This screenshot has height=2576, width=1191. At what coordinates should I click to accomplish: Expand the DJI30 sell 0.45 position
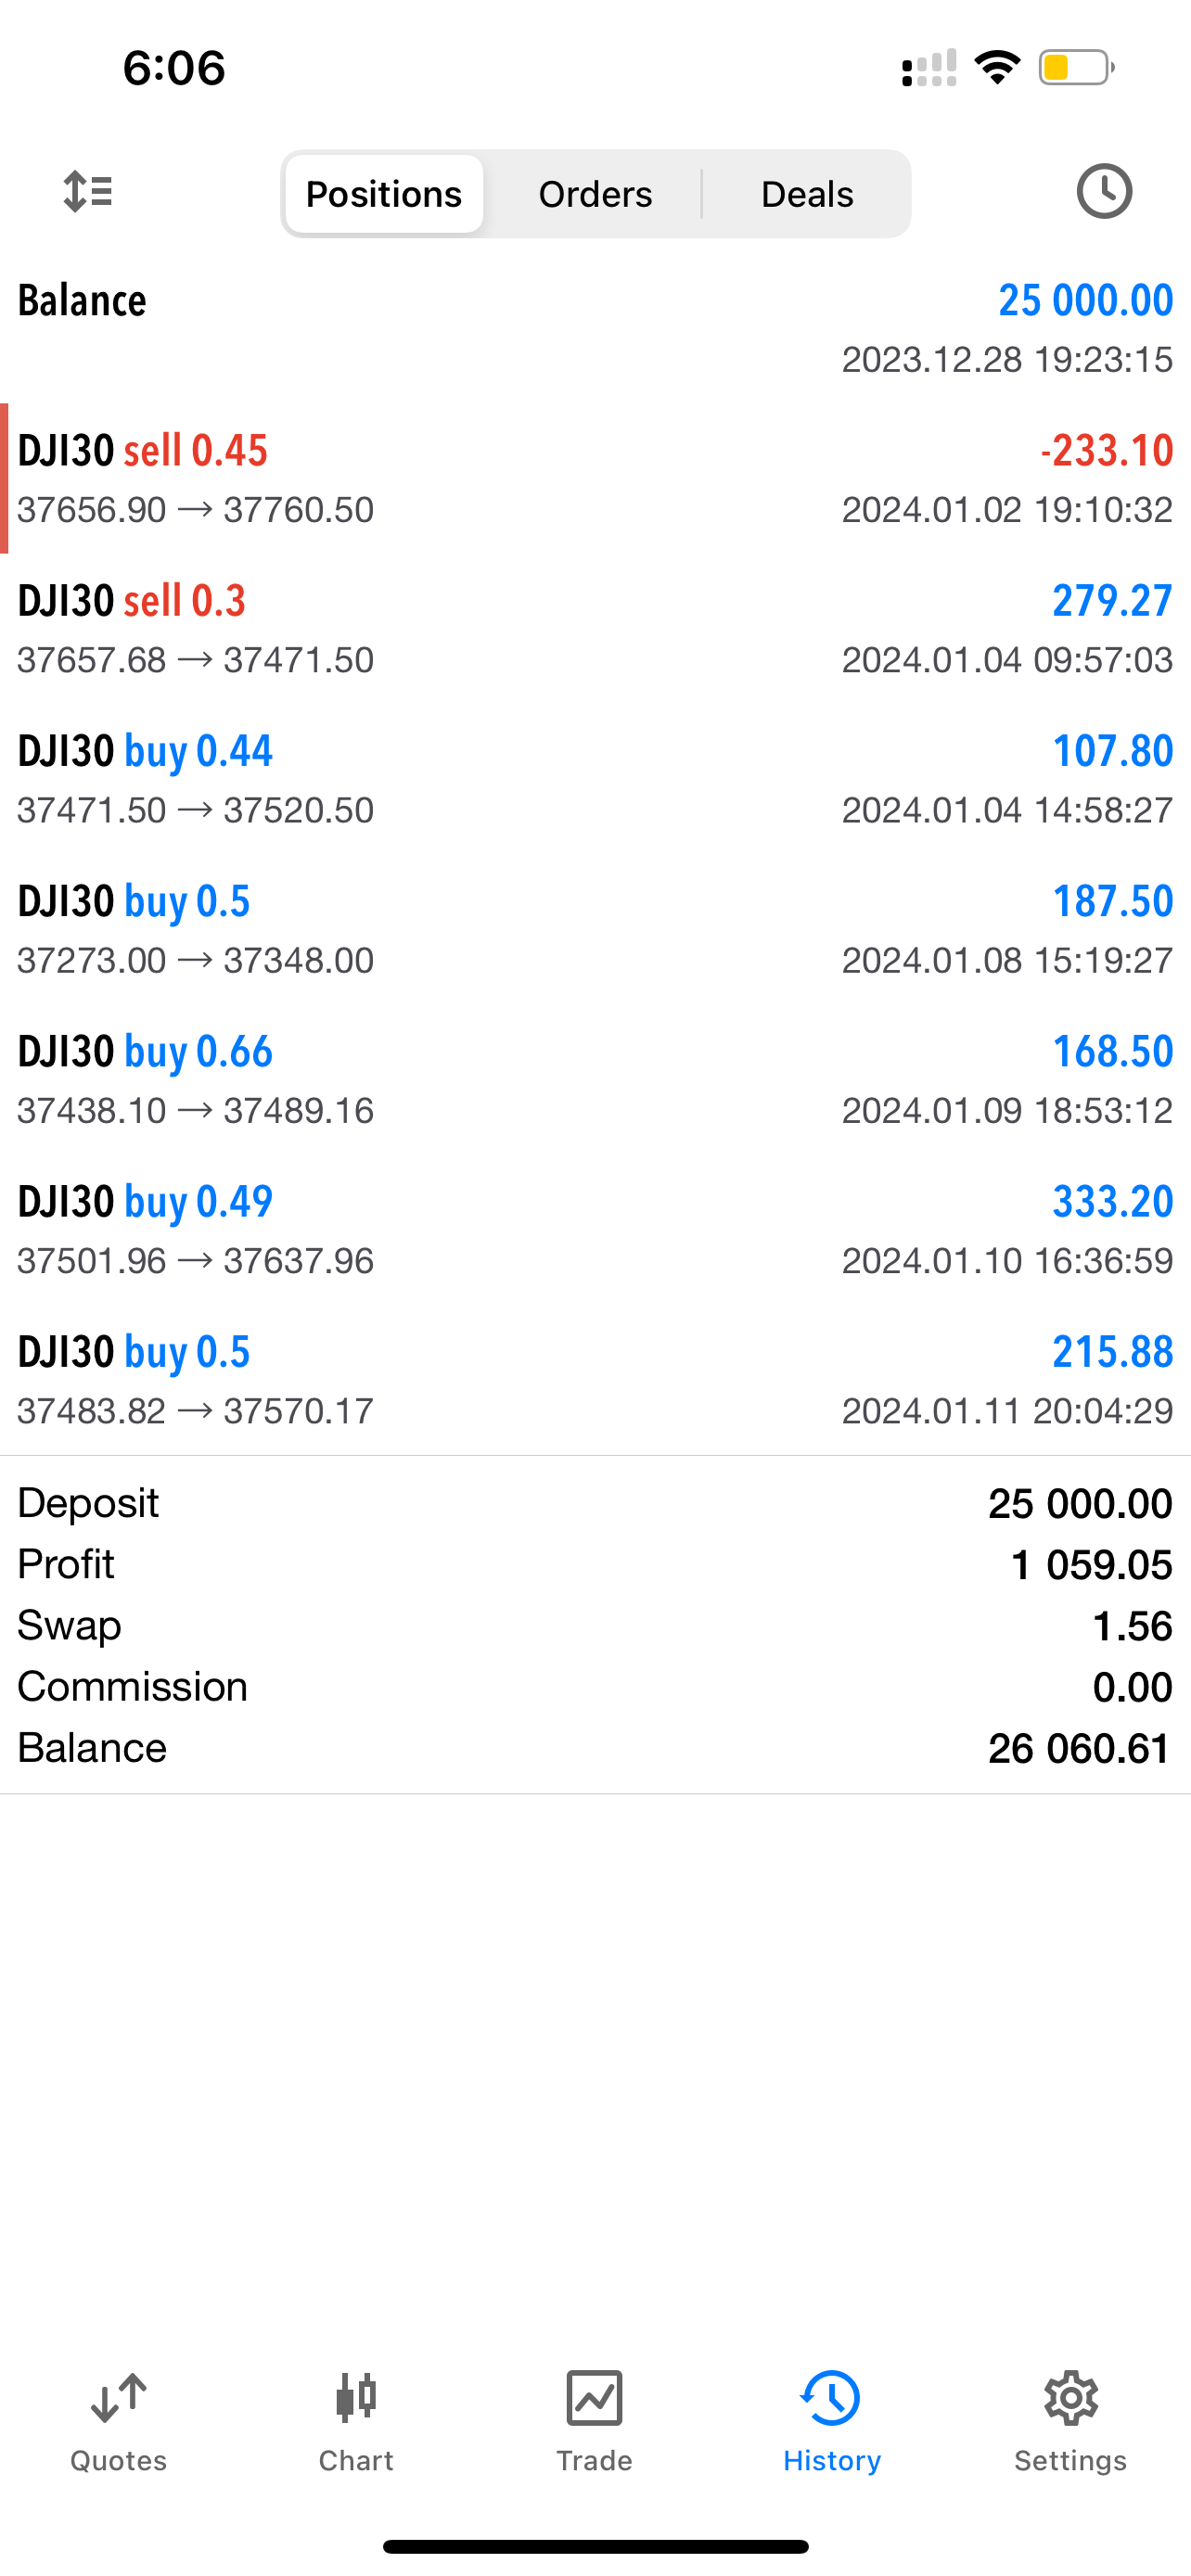pyautogui.click(x=595, y=479)
